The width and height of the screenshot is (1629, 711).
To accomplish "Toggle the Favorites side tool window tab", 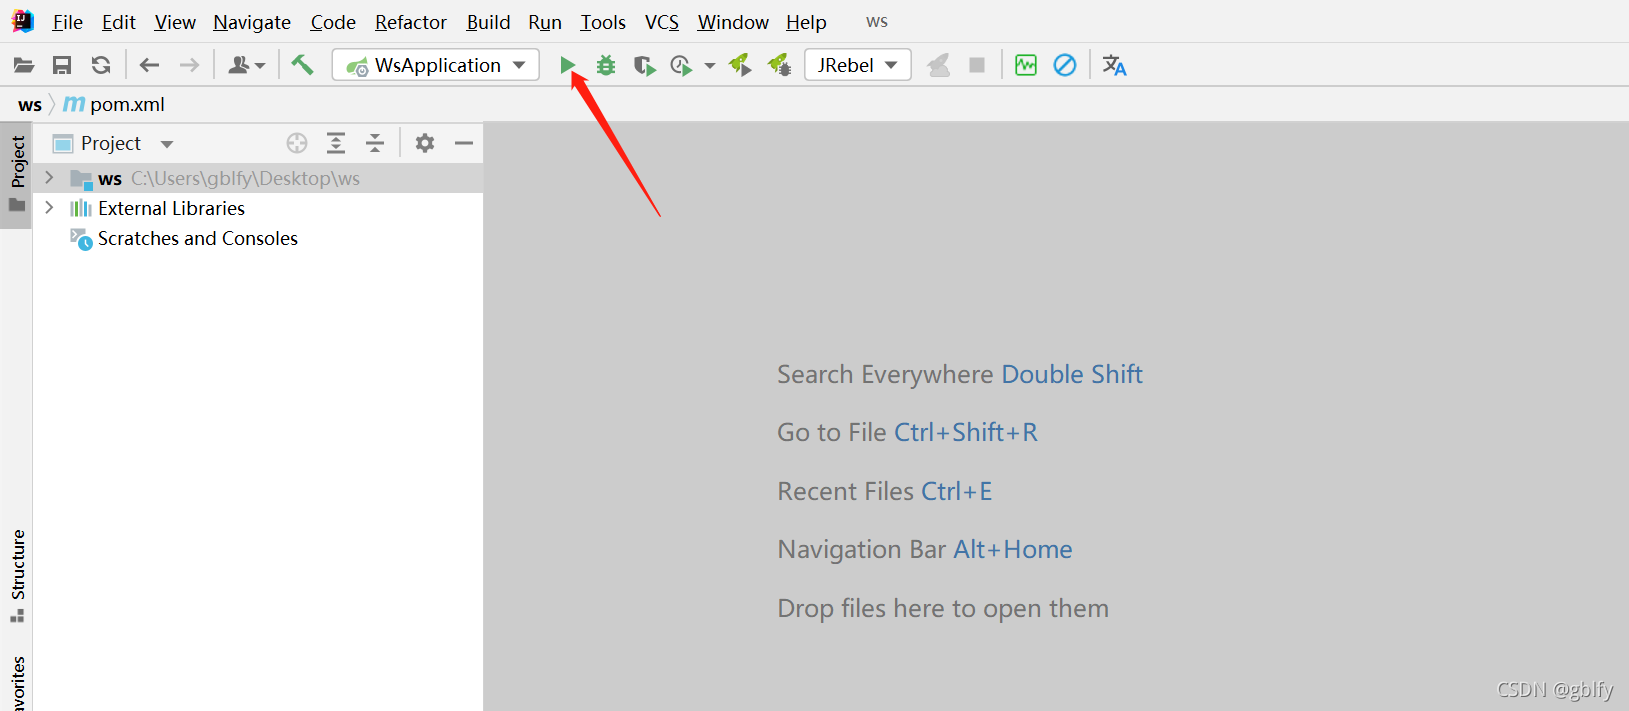I will (17, 682).
